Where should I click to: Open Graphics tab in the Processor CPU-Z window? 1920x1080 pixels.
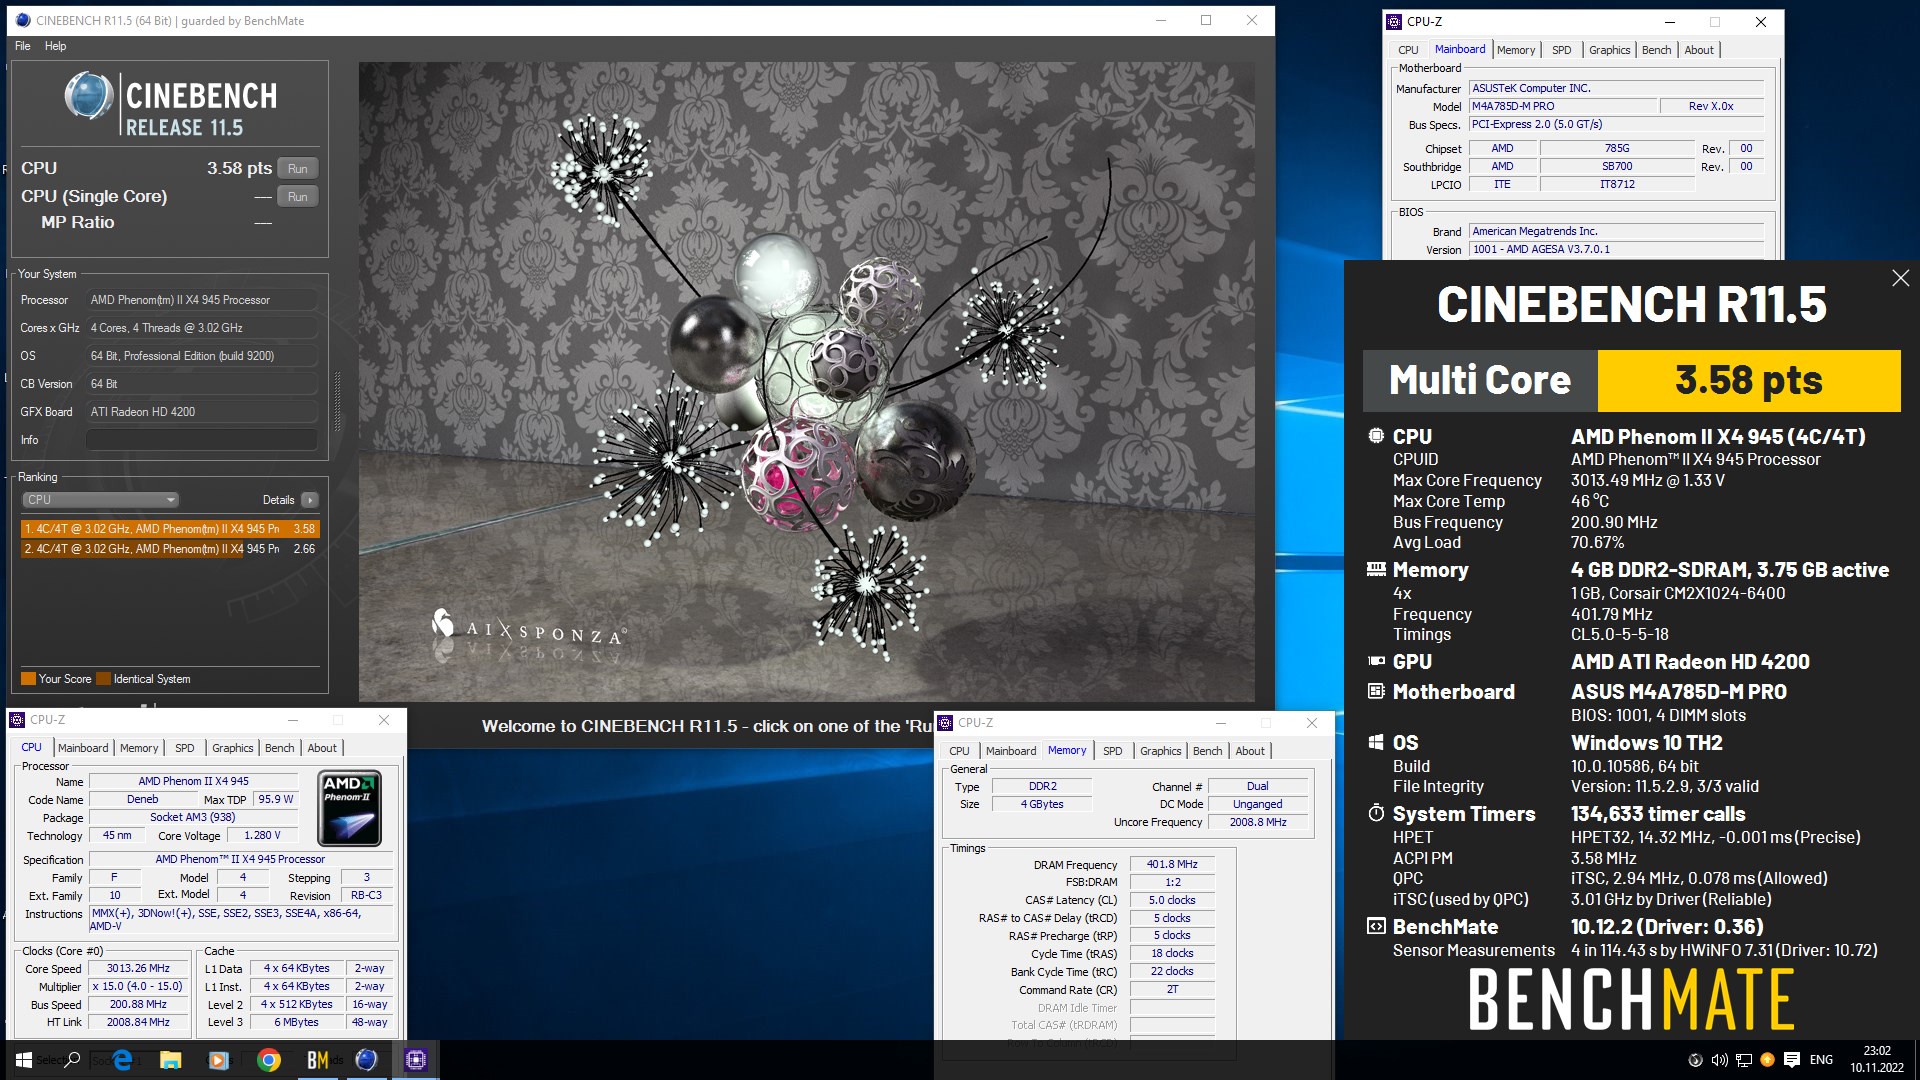pyautogui.click(x=232, y=748)
